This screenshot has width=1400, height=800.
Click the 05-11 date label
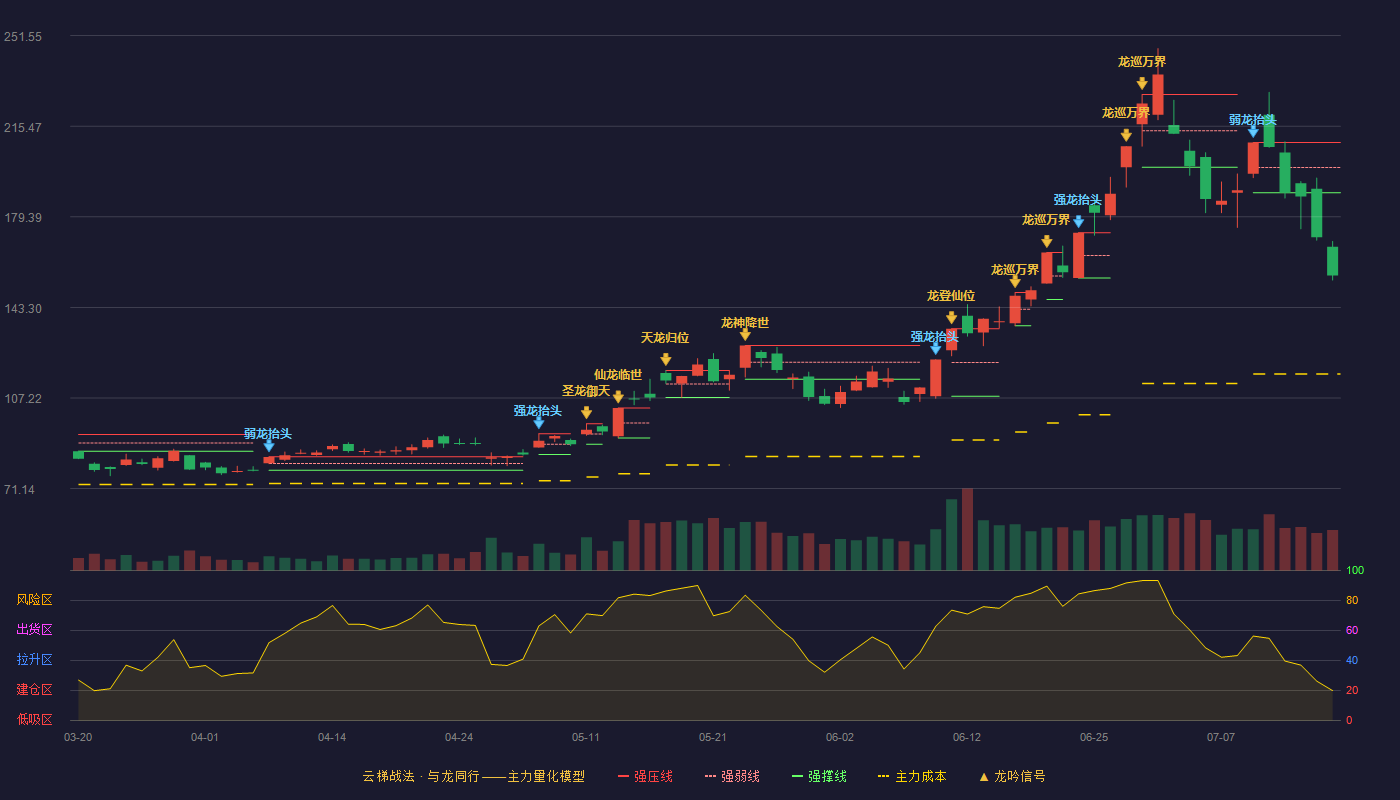click(586, 737)
